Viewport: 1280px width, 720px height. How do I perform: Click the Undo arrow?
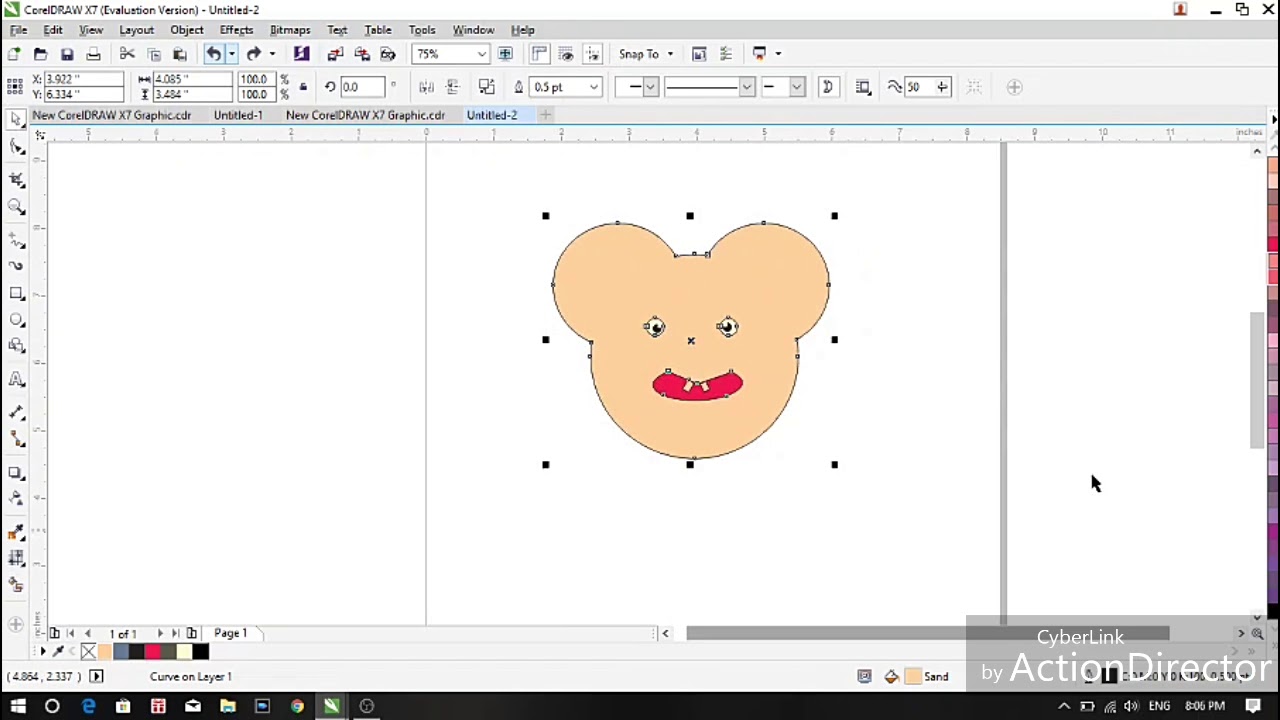click(x=213, y=54)
